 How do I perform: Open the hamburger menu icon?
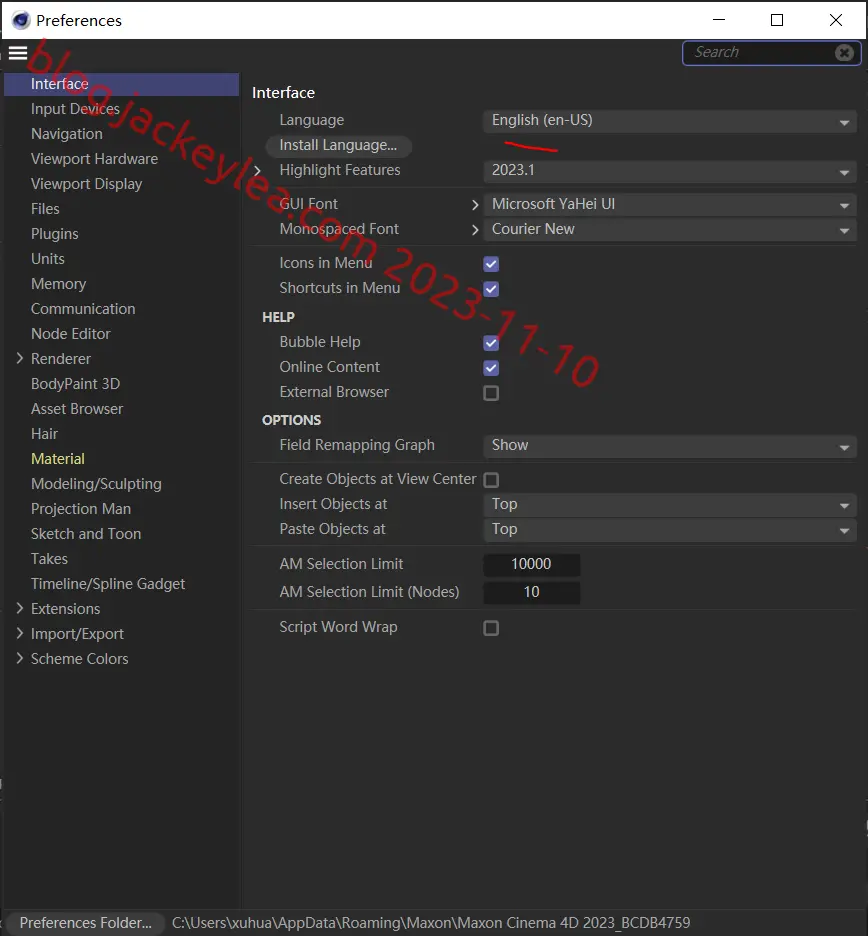click(18, 53)
